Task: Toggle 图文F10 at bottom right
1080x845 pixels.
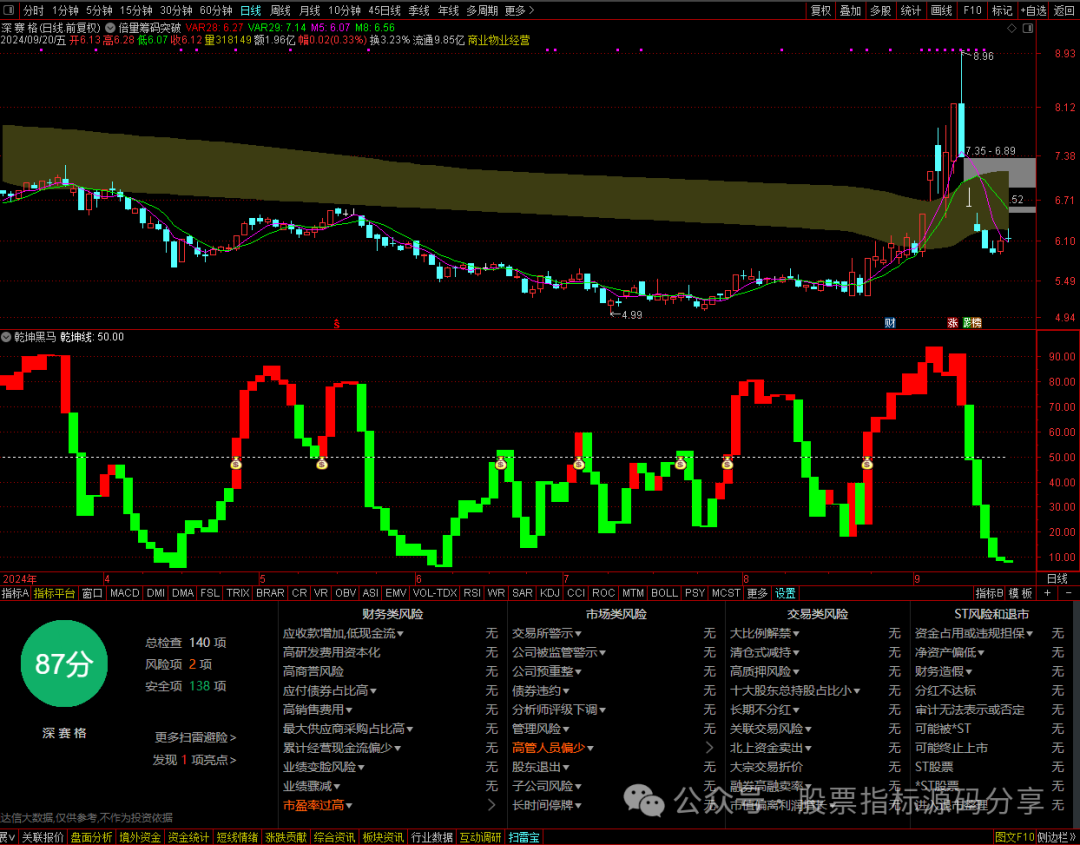Action: coord(1015,837)
